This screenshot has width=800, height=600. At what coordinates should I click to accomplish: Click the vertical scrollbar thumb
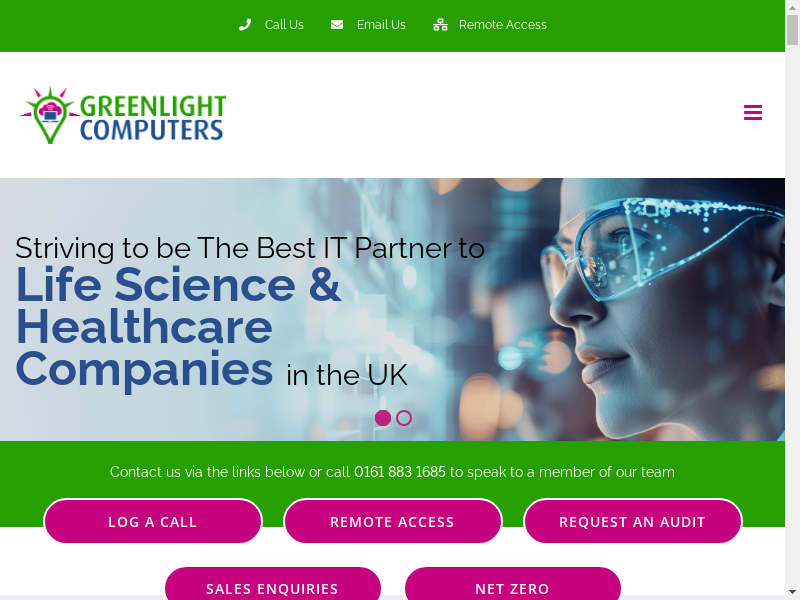click(792, 30)
